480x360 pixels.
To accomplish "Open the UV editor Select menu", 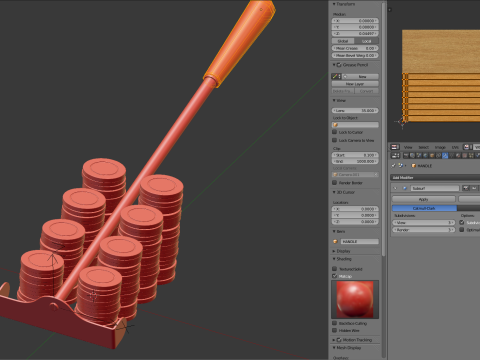I will coord(424,147).
